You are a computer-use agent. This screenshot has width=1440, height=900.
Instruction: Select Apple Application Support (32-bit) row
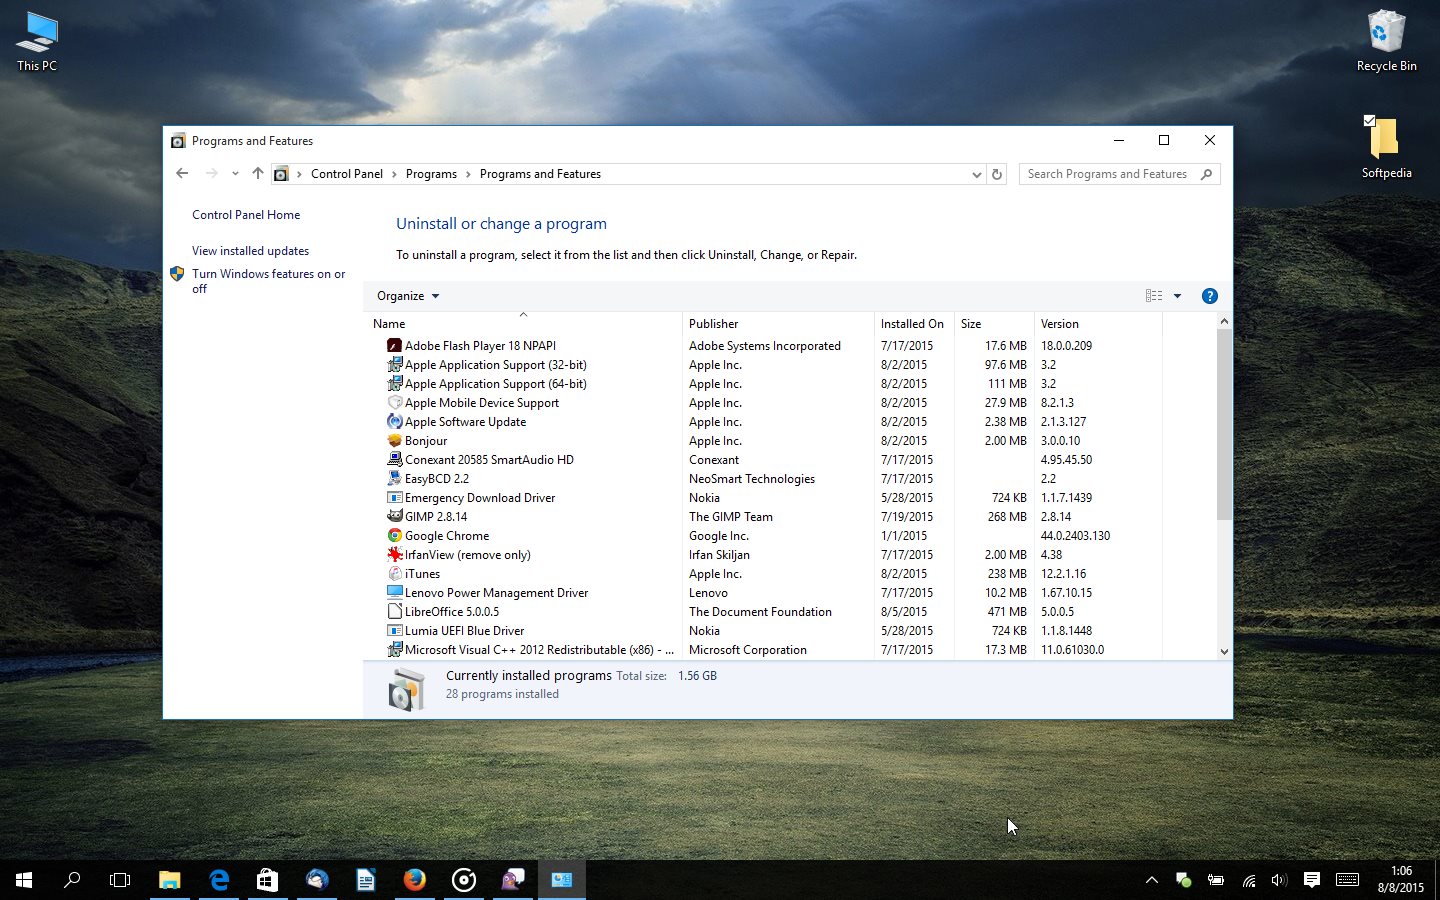764,364
